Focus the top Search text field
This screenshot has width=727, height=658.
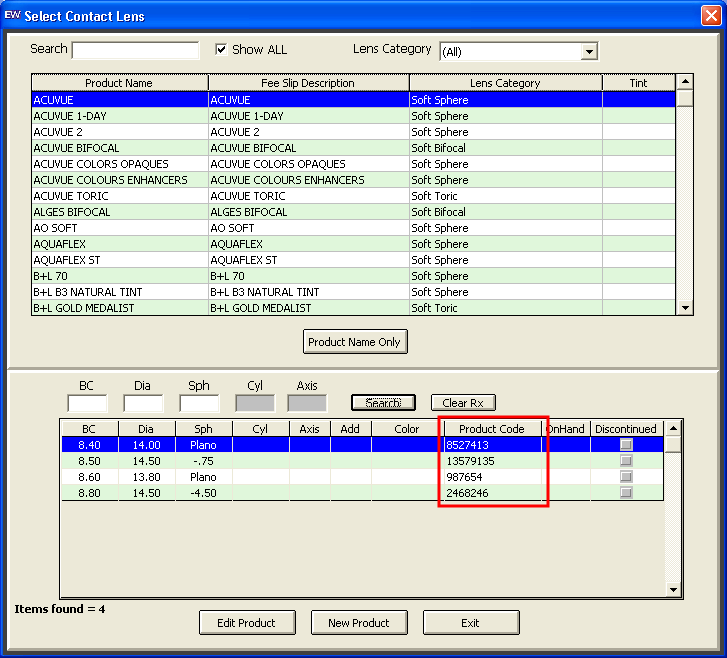tap(135, 50)
